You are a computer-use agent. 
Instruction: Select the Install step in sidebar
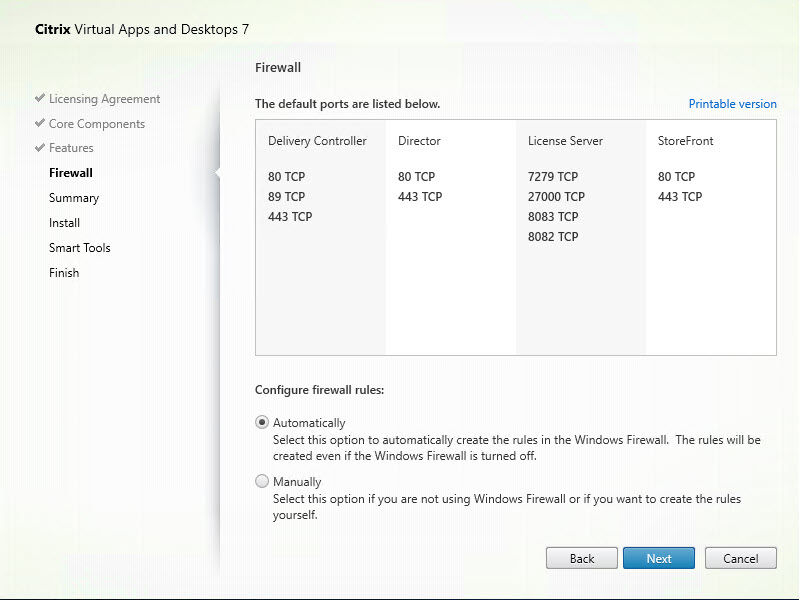(64, 223)
